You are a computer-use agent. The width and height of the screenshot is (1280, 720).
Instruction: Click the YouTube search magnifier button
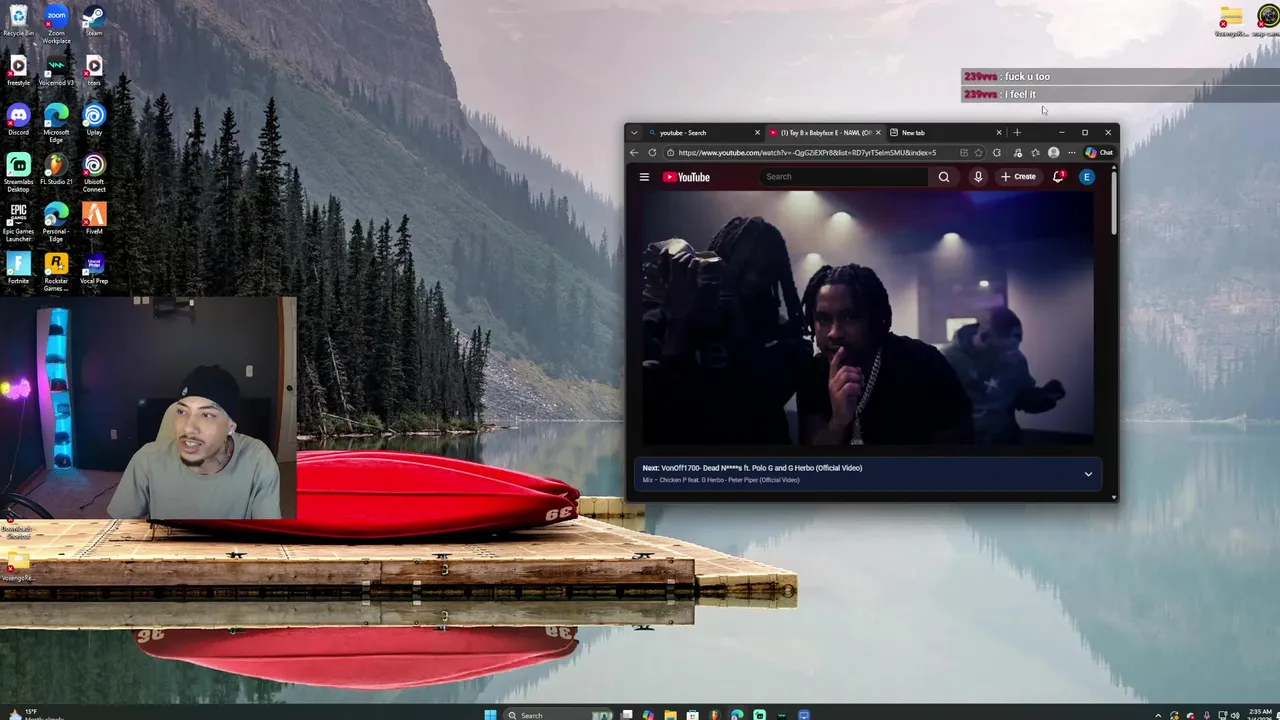coord(943,177)
